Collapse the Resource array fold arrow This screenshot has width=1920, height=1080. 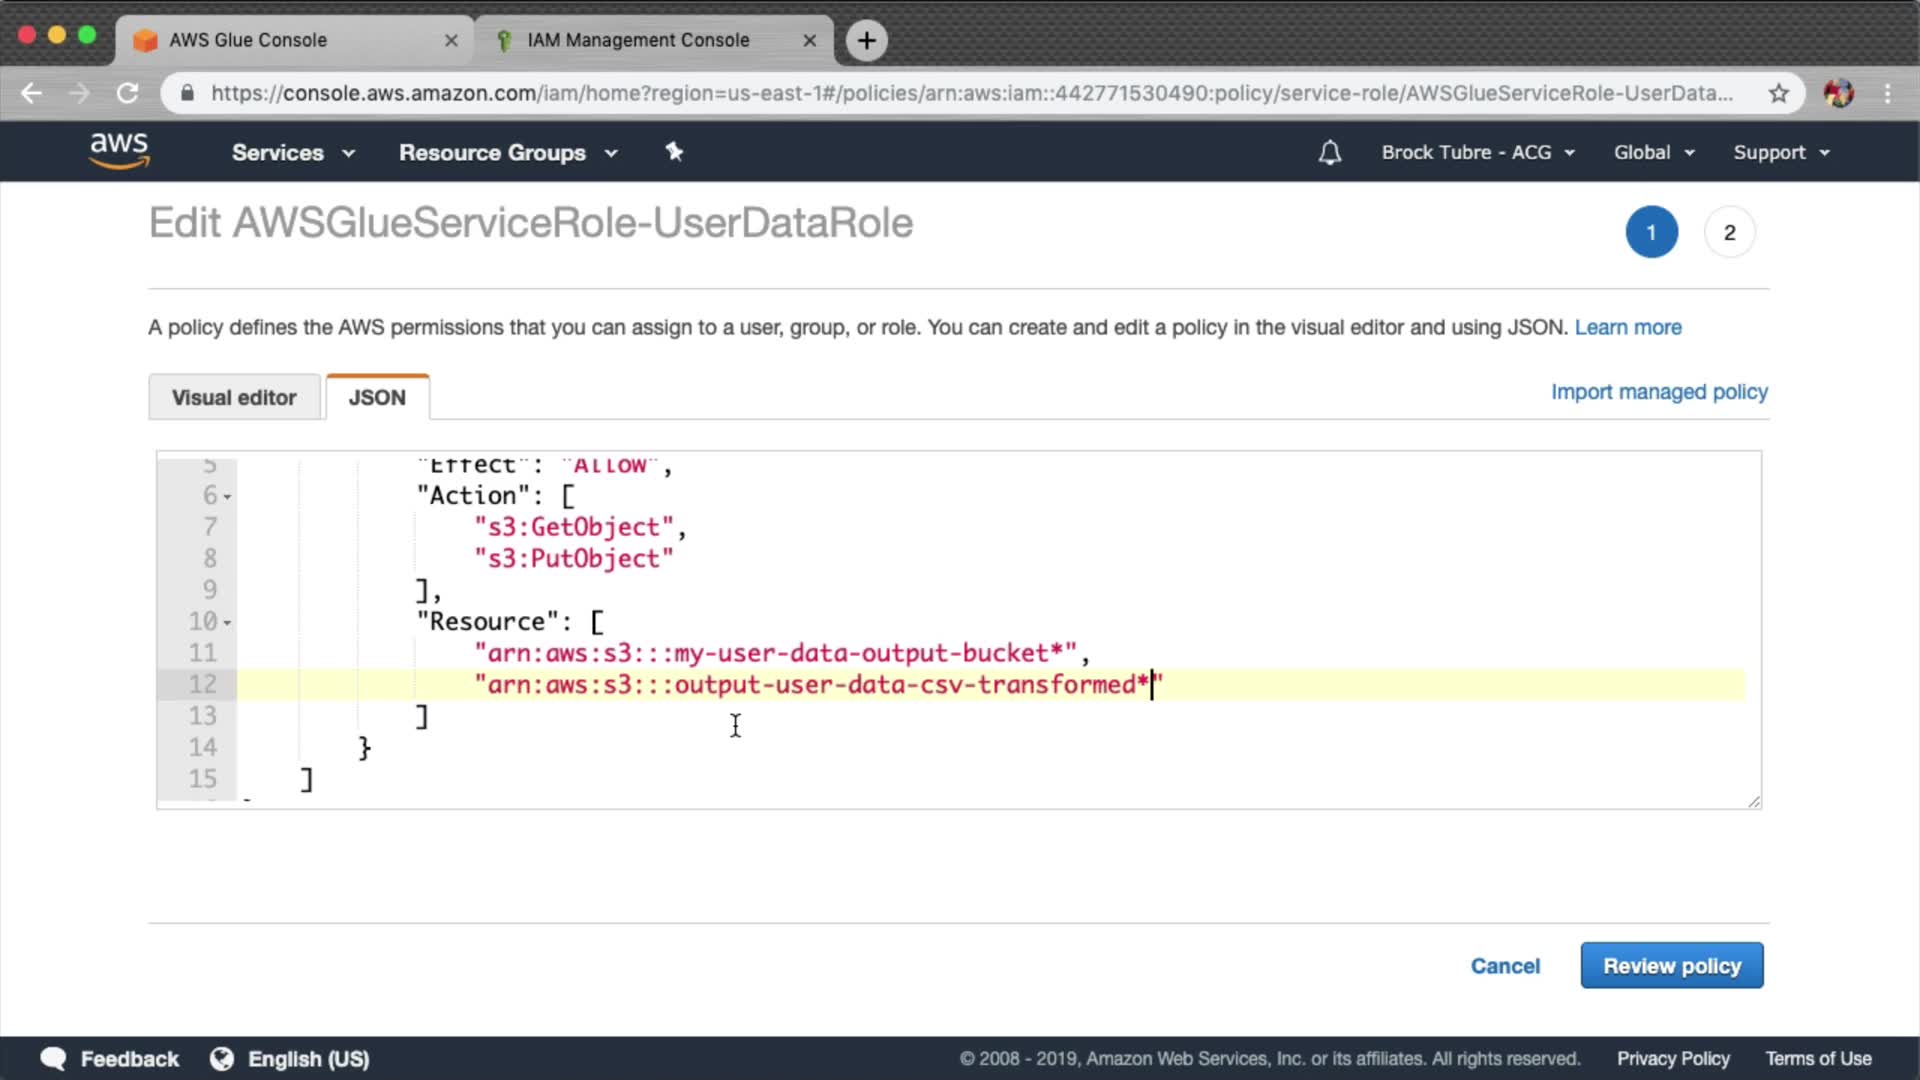tap(228, 623)
